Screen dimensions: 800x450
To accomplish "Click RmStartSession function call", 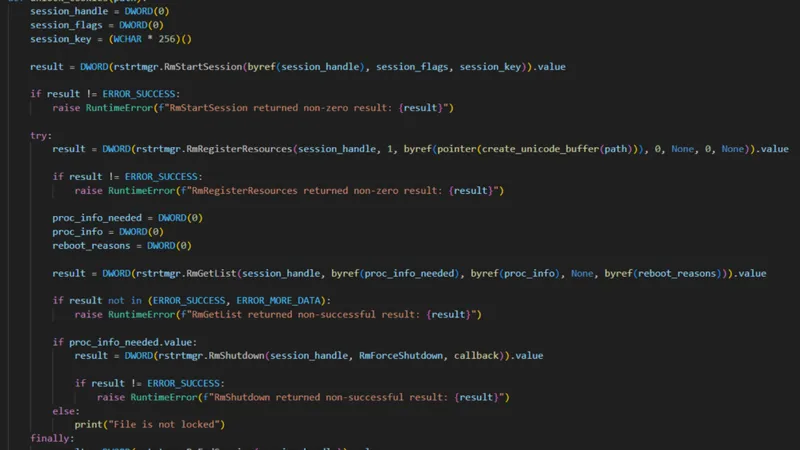I will 203,67.
